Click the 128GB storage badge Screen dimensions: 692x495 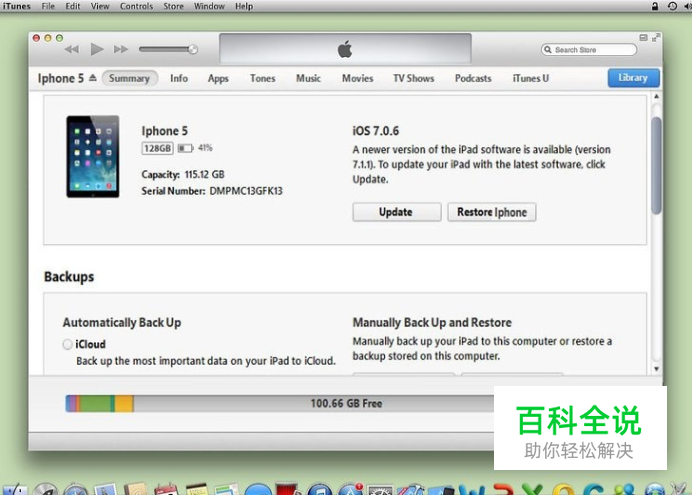coord(157,148)
